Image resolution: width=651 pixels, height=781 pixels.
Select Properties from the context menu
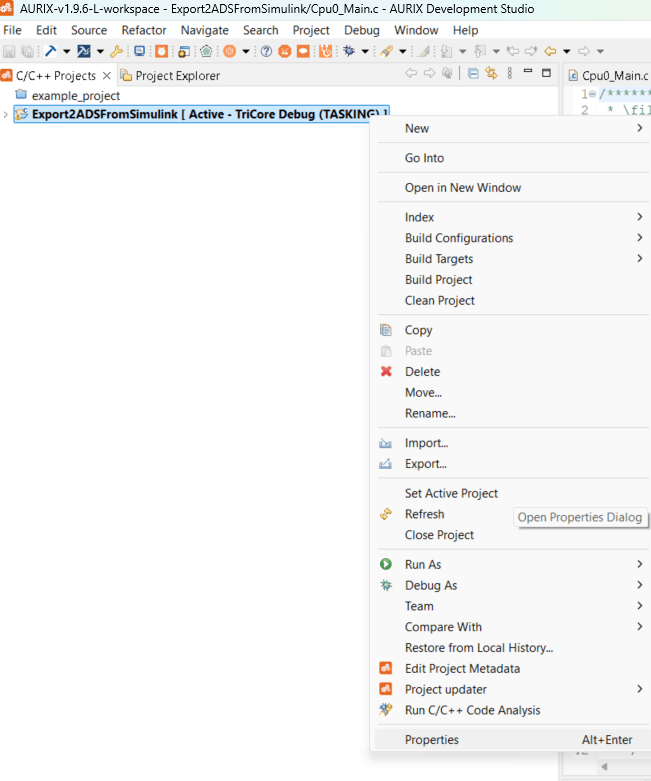(x=432, y=740)
